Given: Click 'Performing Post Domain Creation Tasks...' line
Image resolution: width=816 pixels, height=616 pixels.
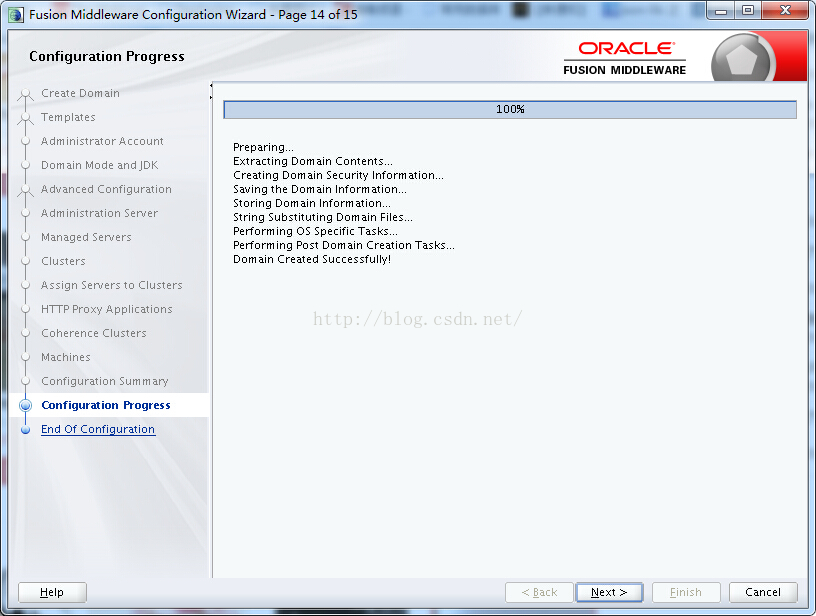Looking at the screenshot, I should [343, 245].
